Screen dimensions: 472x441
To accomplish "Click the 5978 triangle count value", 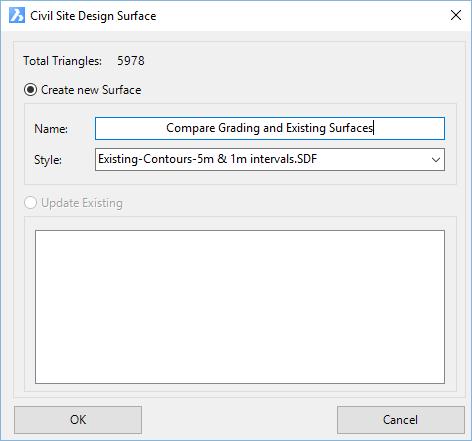I will (x=131, y=61).
